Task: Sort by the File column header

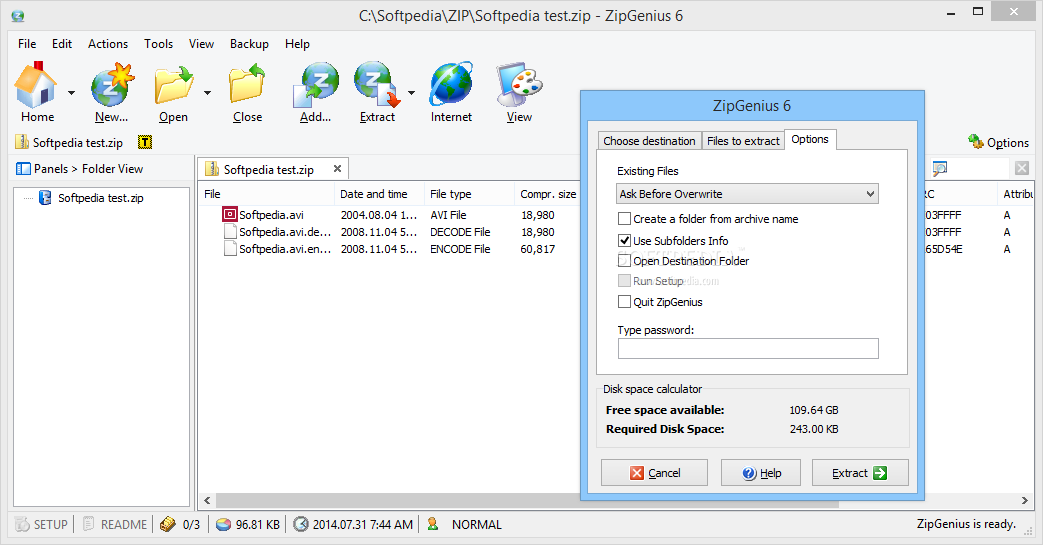Action: pos(267,194)
